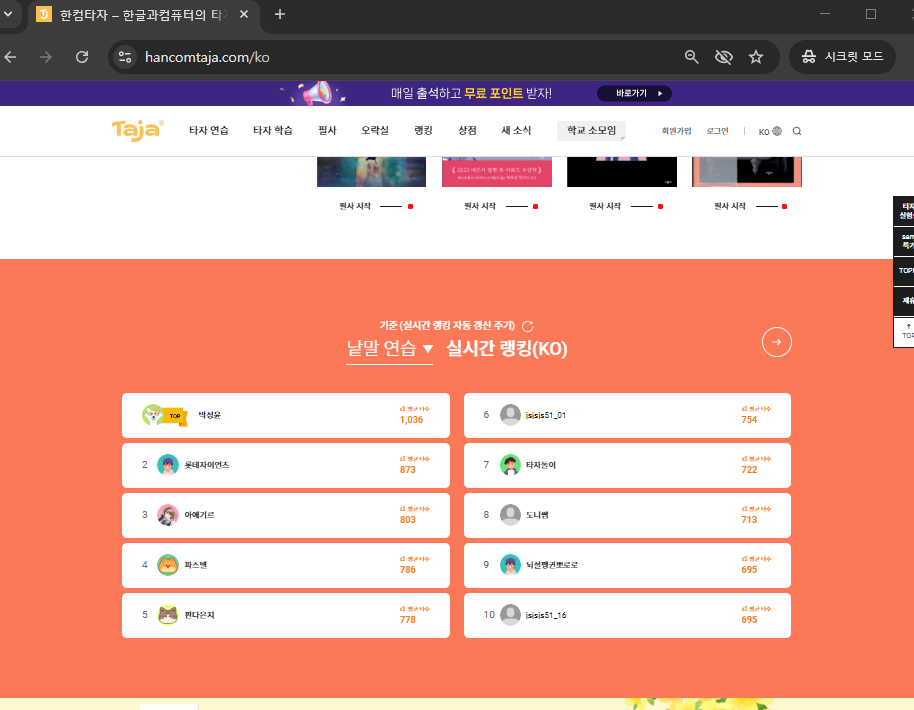Select the 학교 소모임 tab

[x=592, y=130]
